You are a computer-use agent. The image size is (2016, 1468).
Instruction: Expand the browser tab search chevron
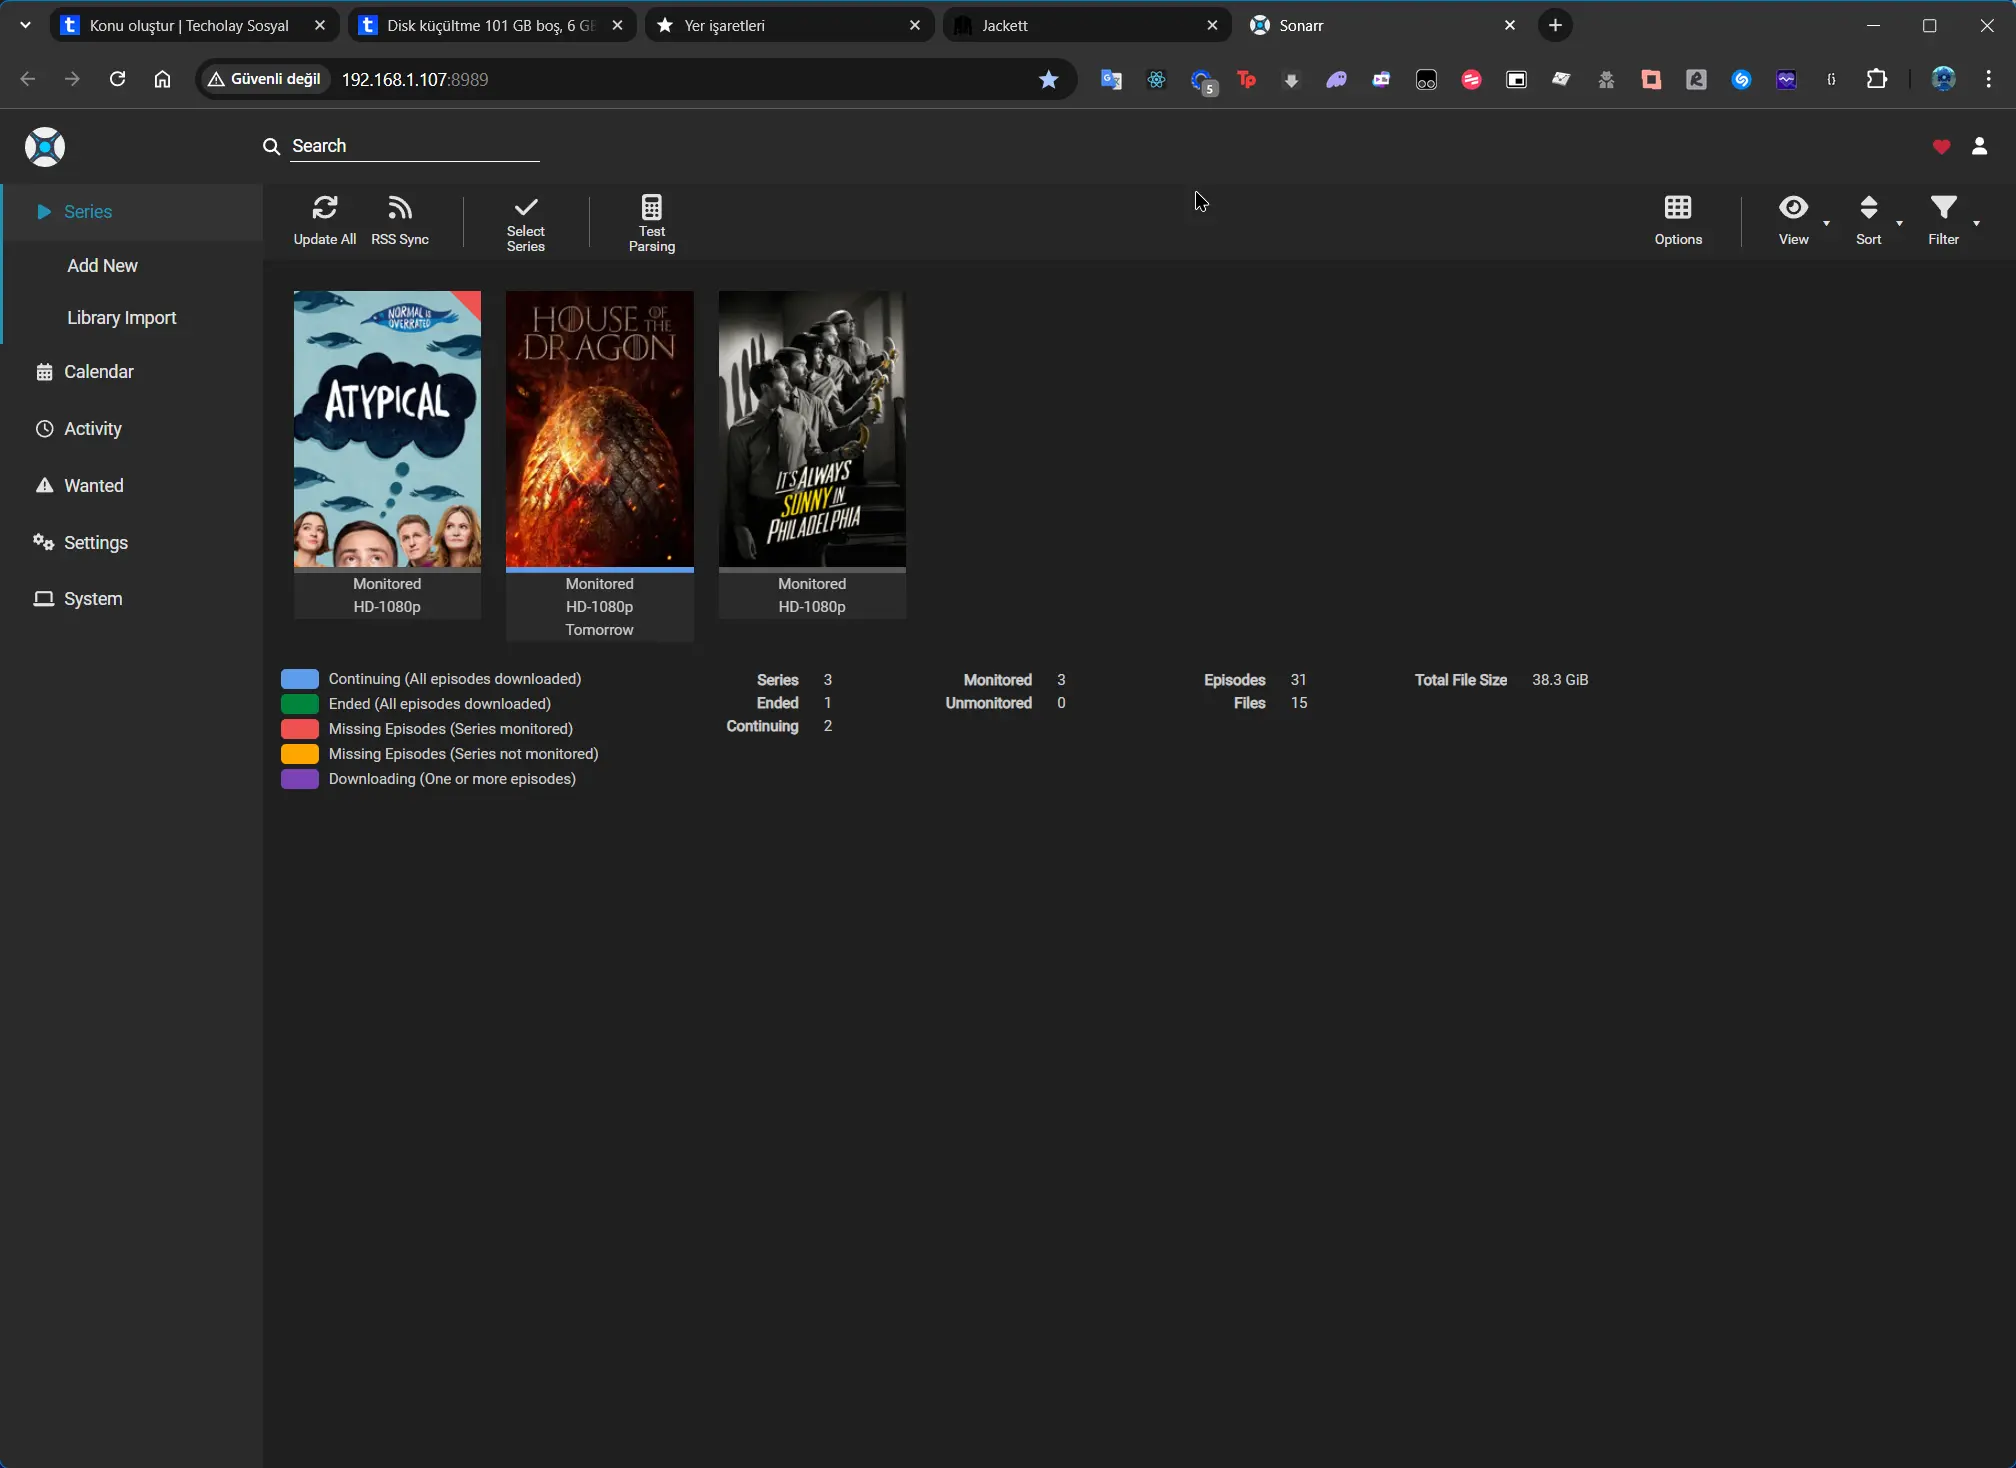click(25, 25)
